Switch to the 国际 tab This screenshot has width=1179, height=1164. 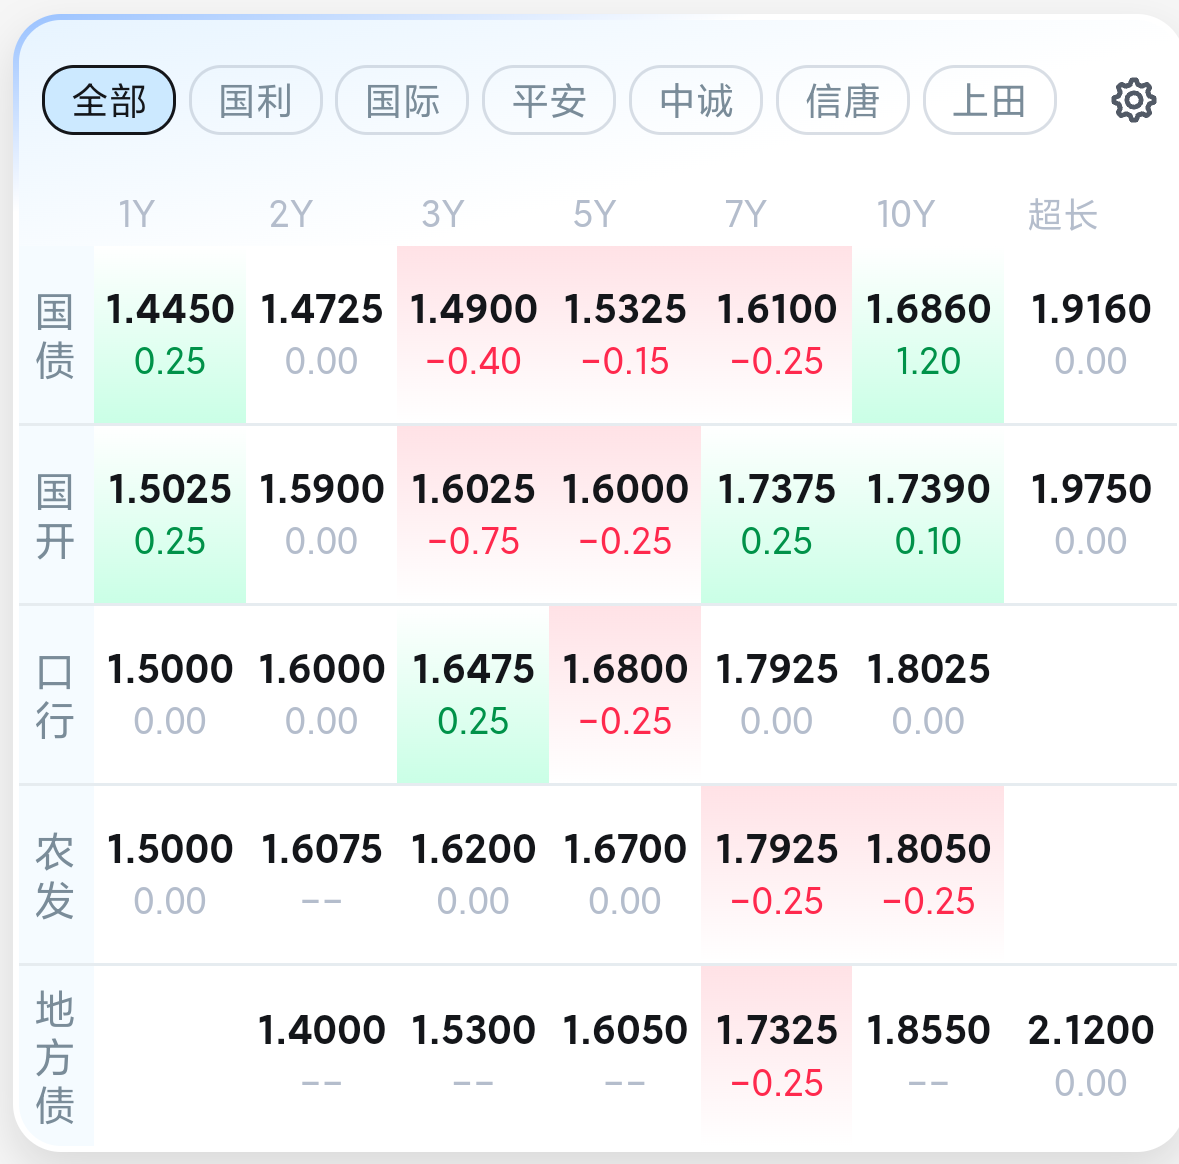[x=402, y=100]
